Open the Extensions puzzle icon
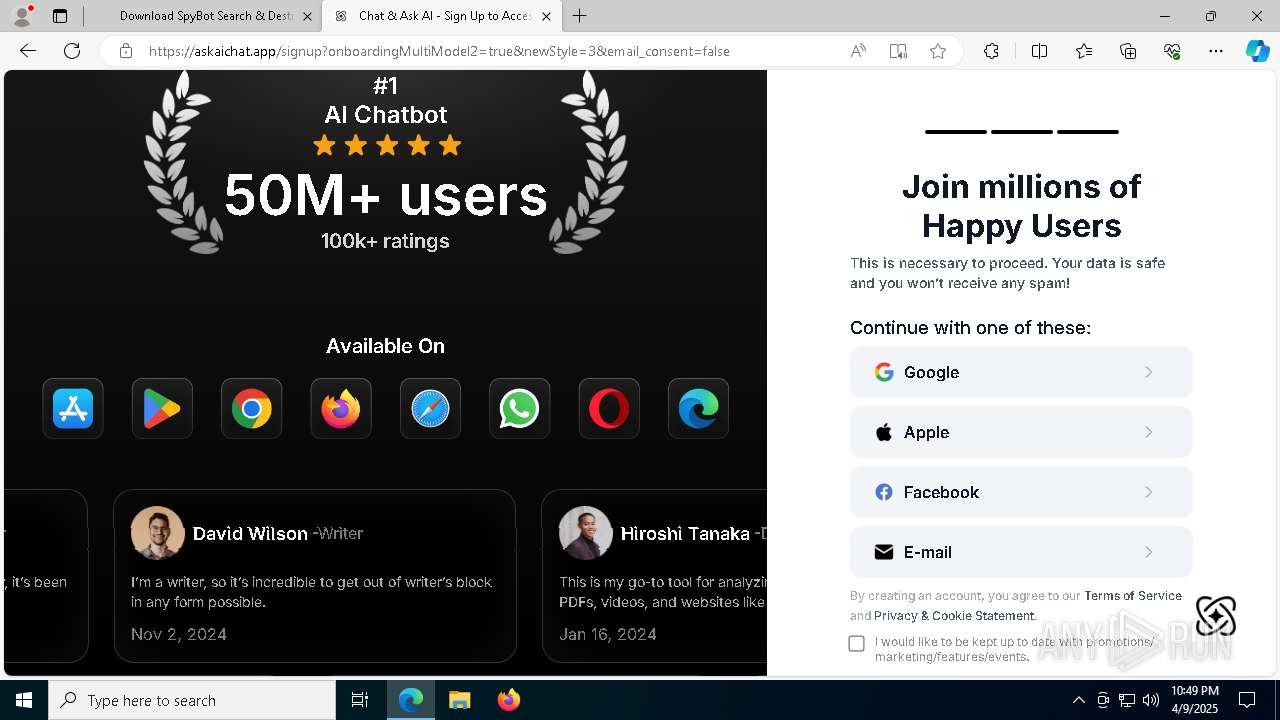 click(x=991, y=51)
